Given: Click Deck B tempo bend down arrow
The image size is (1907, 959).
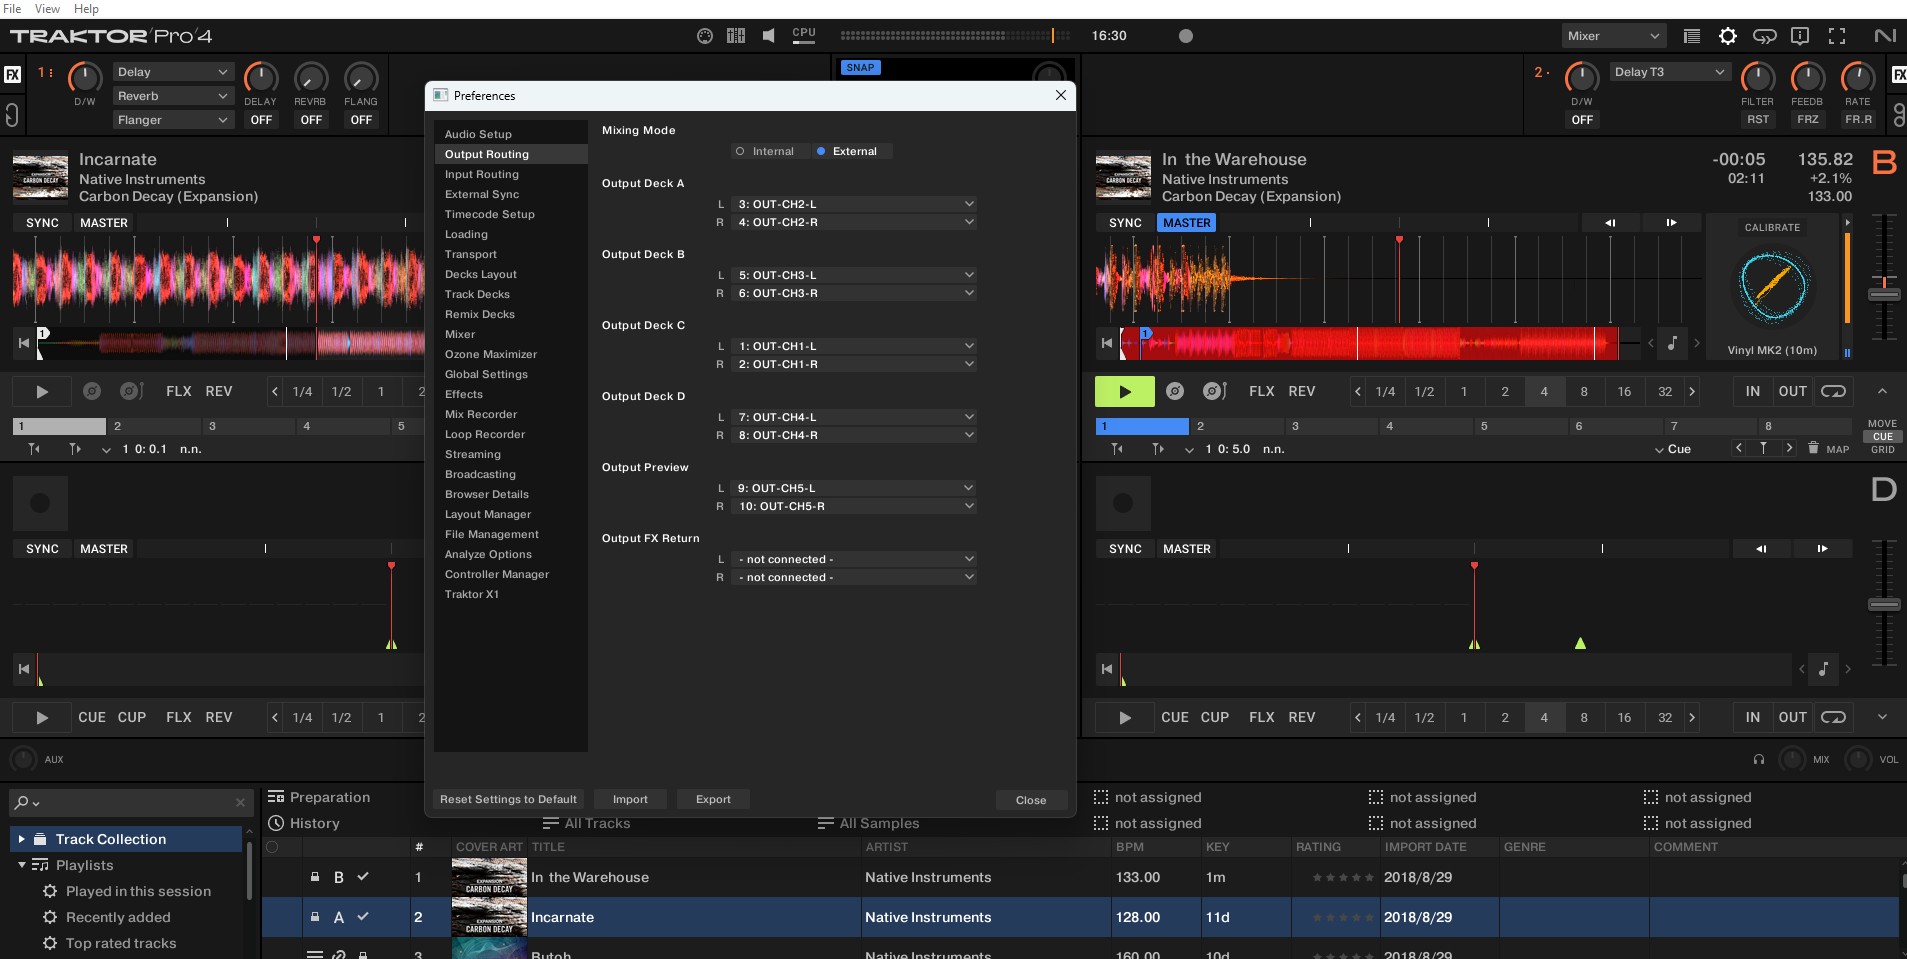Looking at the screenshot, I should 1610,223.
